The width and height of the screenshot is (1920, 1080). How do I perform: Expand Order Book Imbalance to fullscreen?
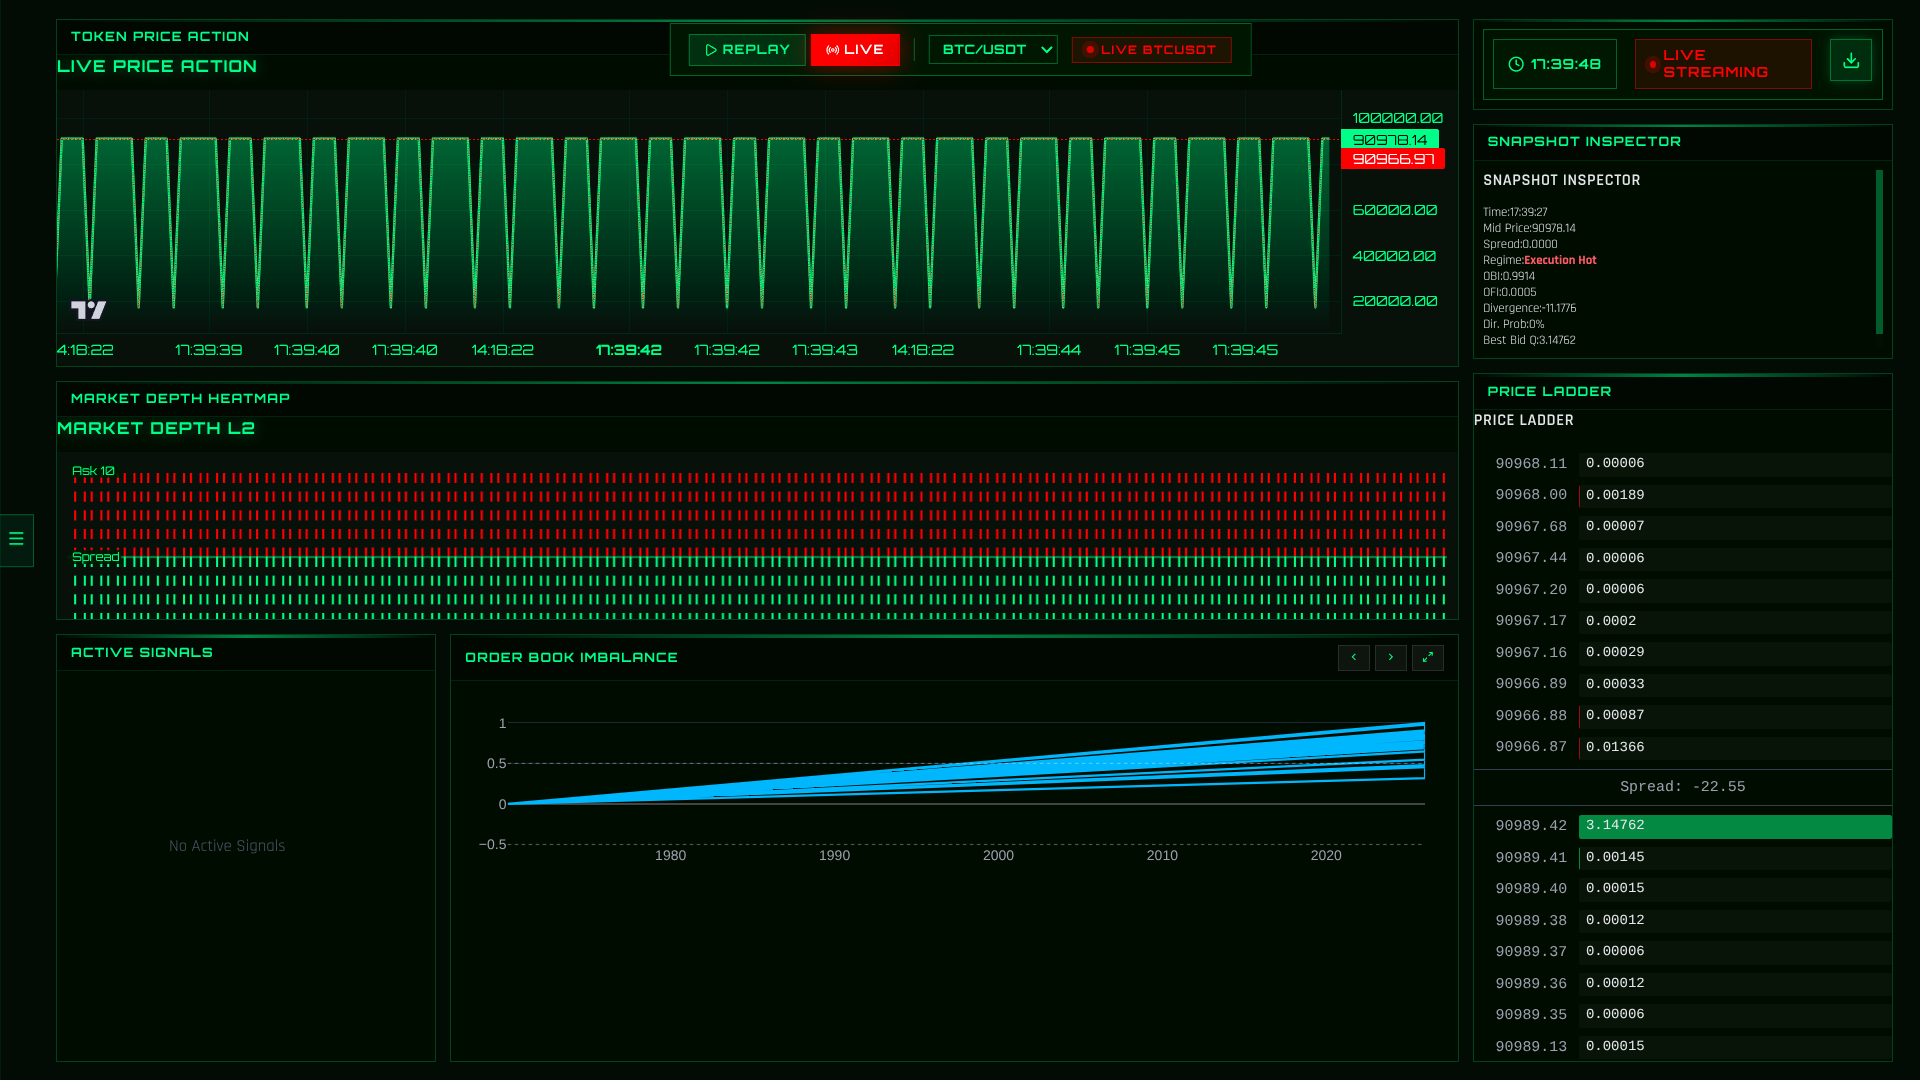(1427, 658)
